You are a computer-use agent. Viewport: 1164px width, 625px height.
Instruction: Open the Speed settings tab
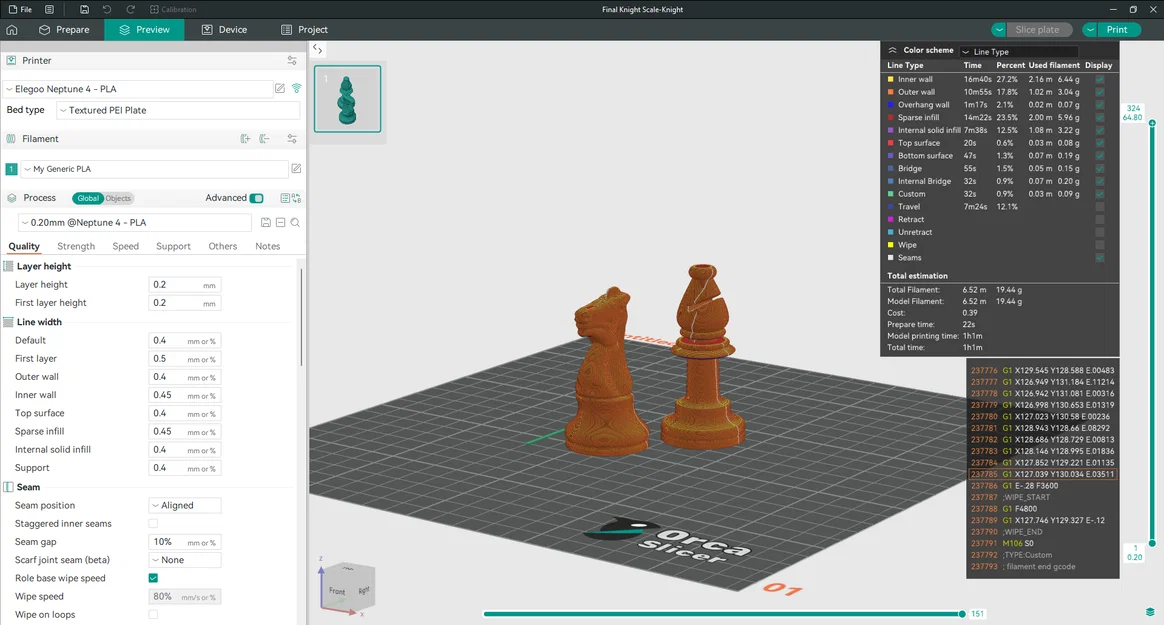125,246
